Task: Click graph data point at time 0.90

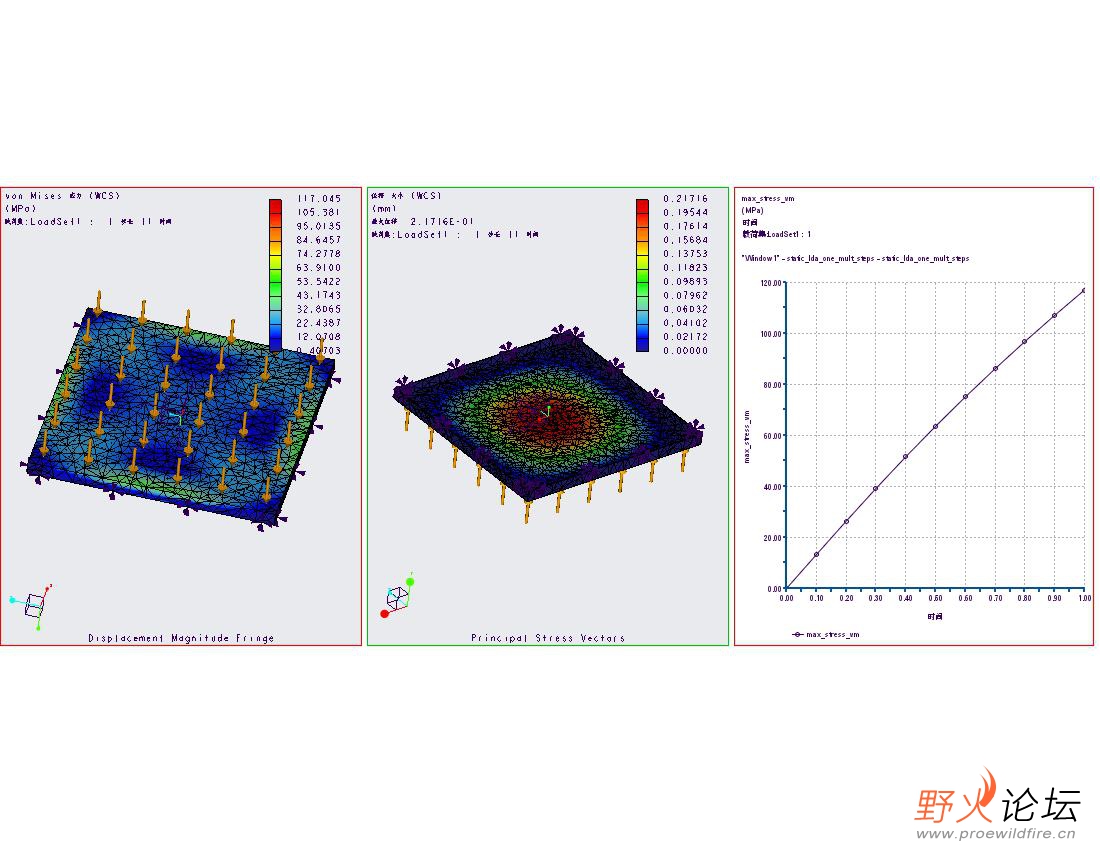Action: tap(1054, 316)
